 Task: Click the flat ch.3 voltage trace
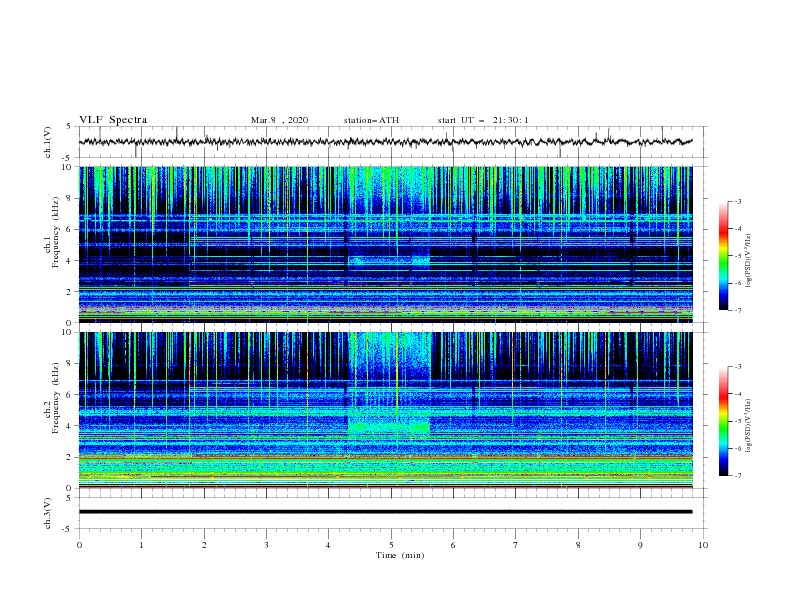385,512
